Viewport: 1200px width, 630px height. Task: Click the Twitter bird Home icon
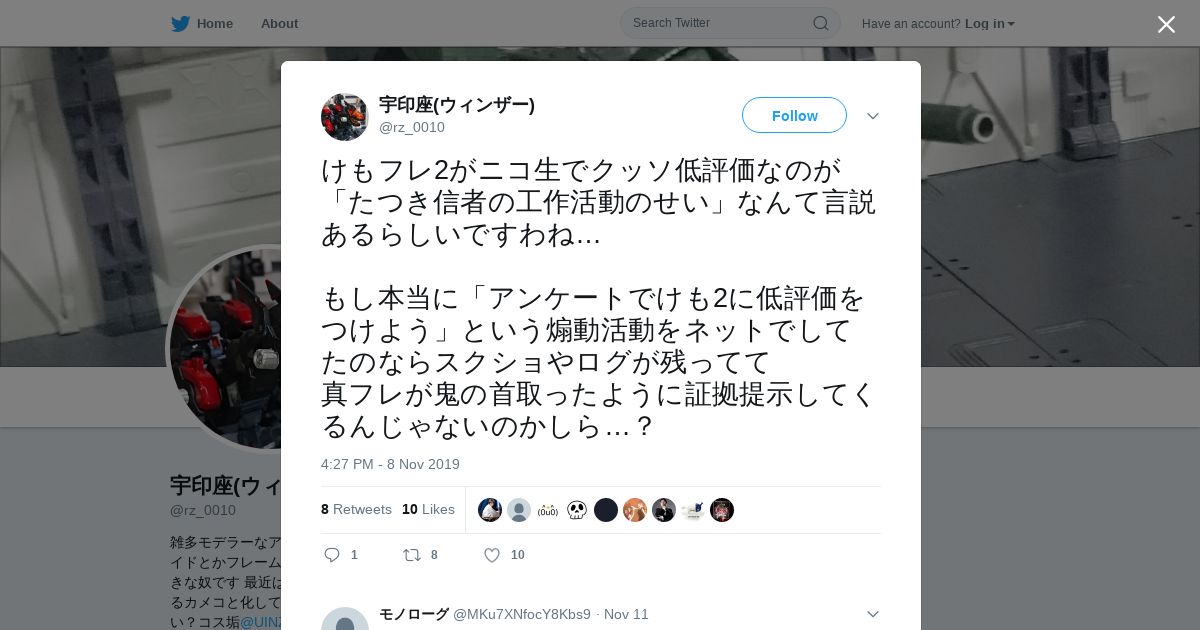180,23
